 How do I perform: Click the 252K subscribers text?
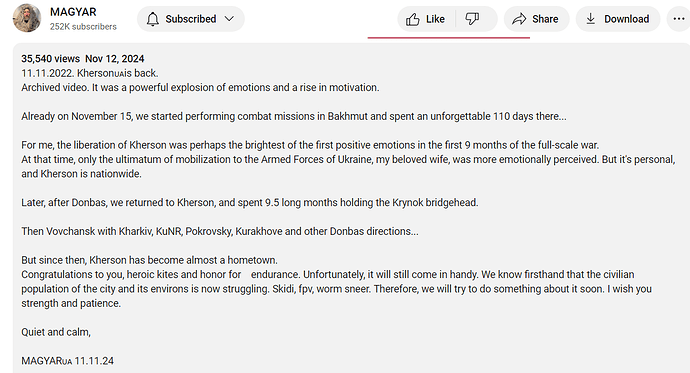83,27
